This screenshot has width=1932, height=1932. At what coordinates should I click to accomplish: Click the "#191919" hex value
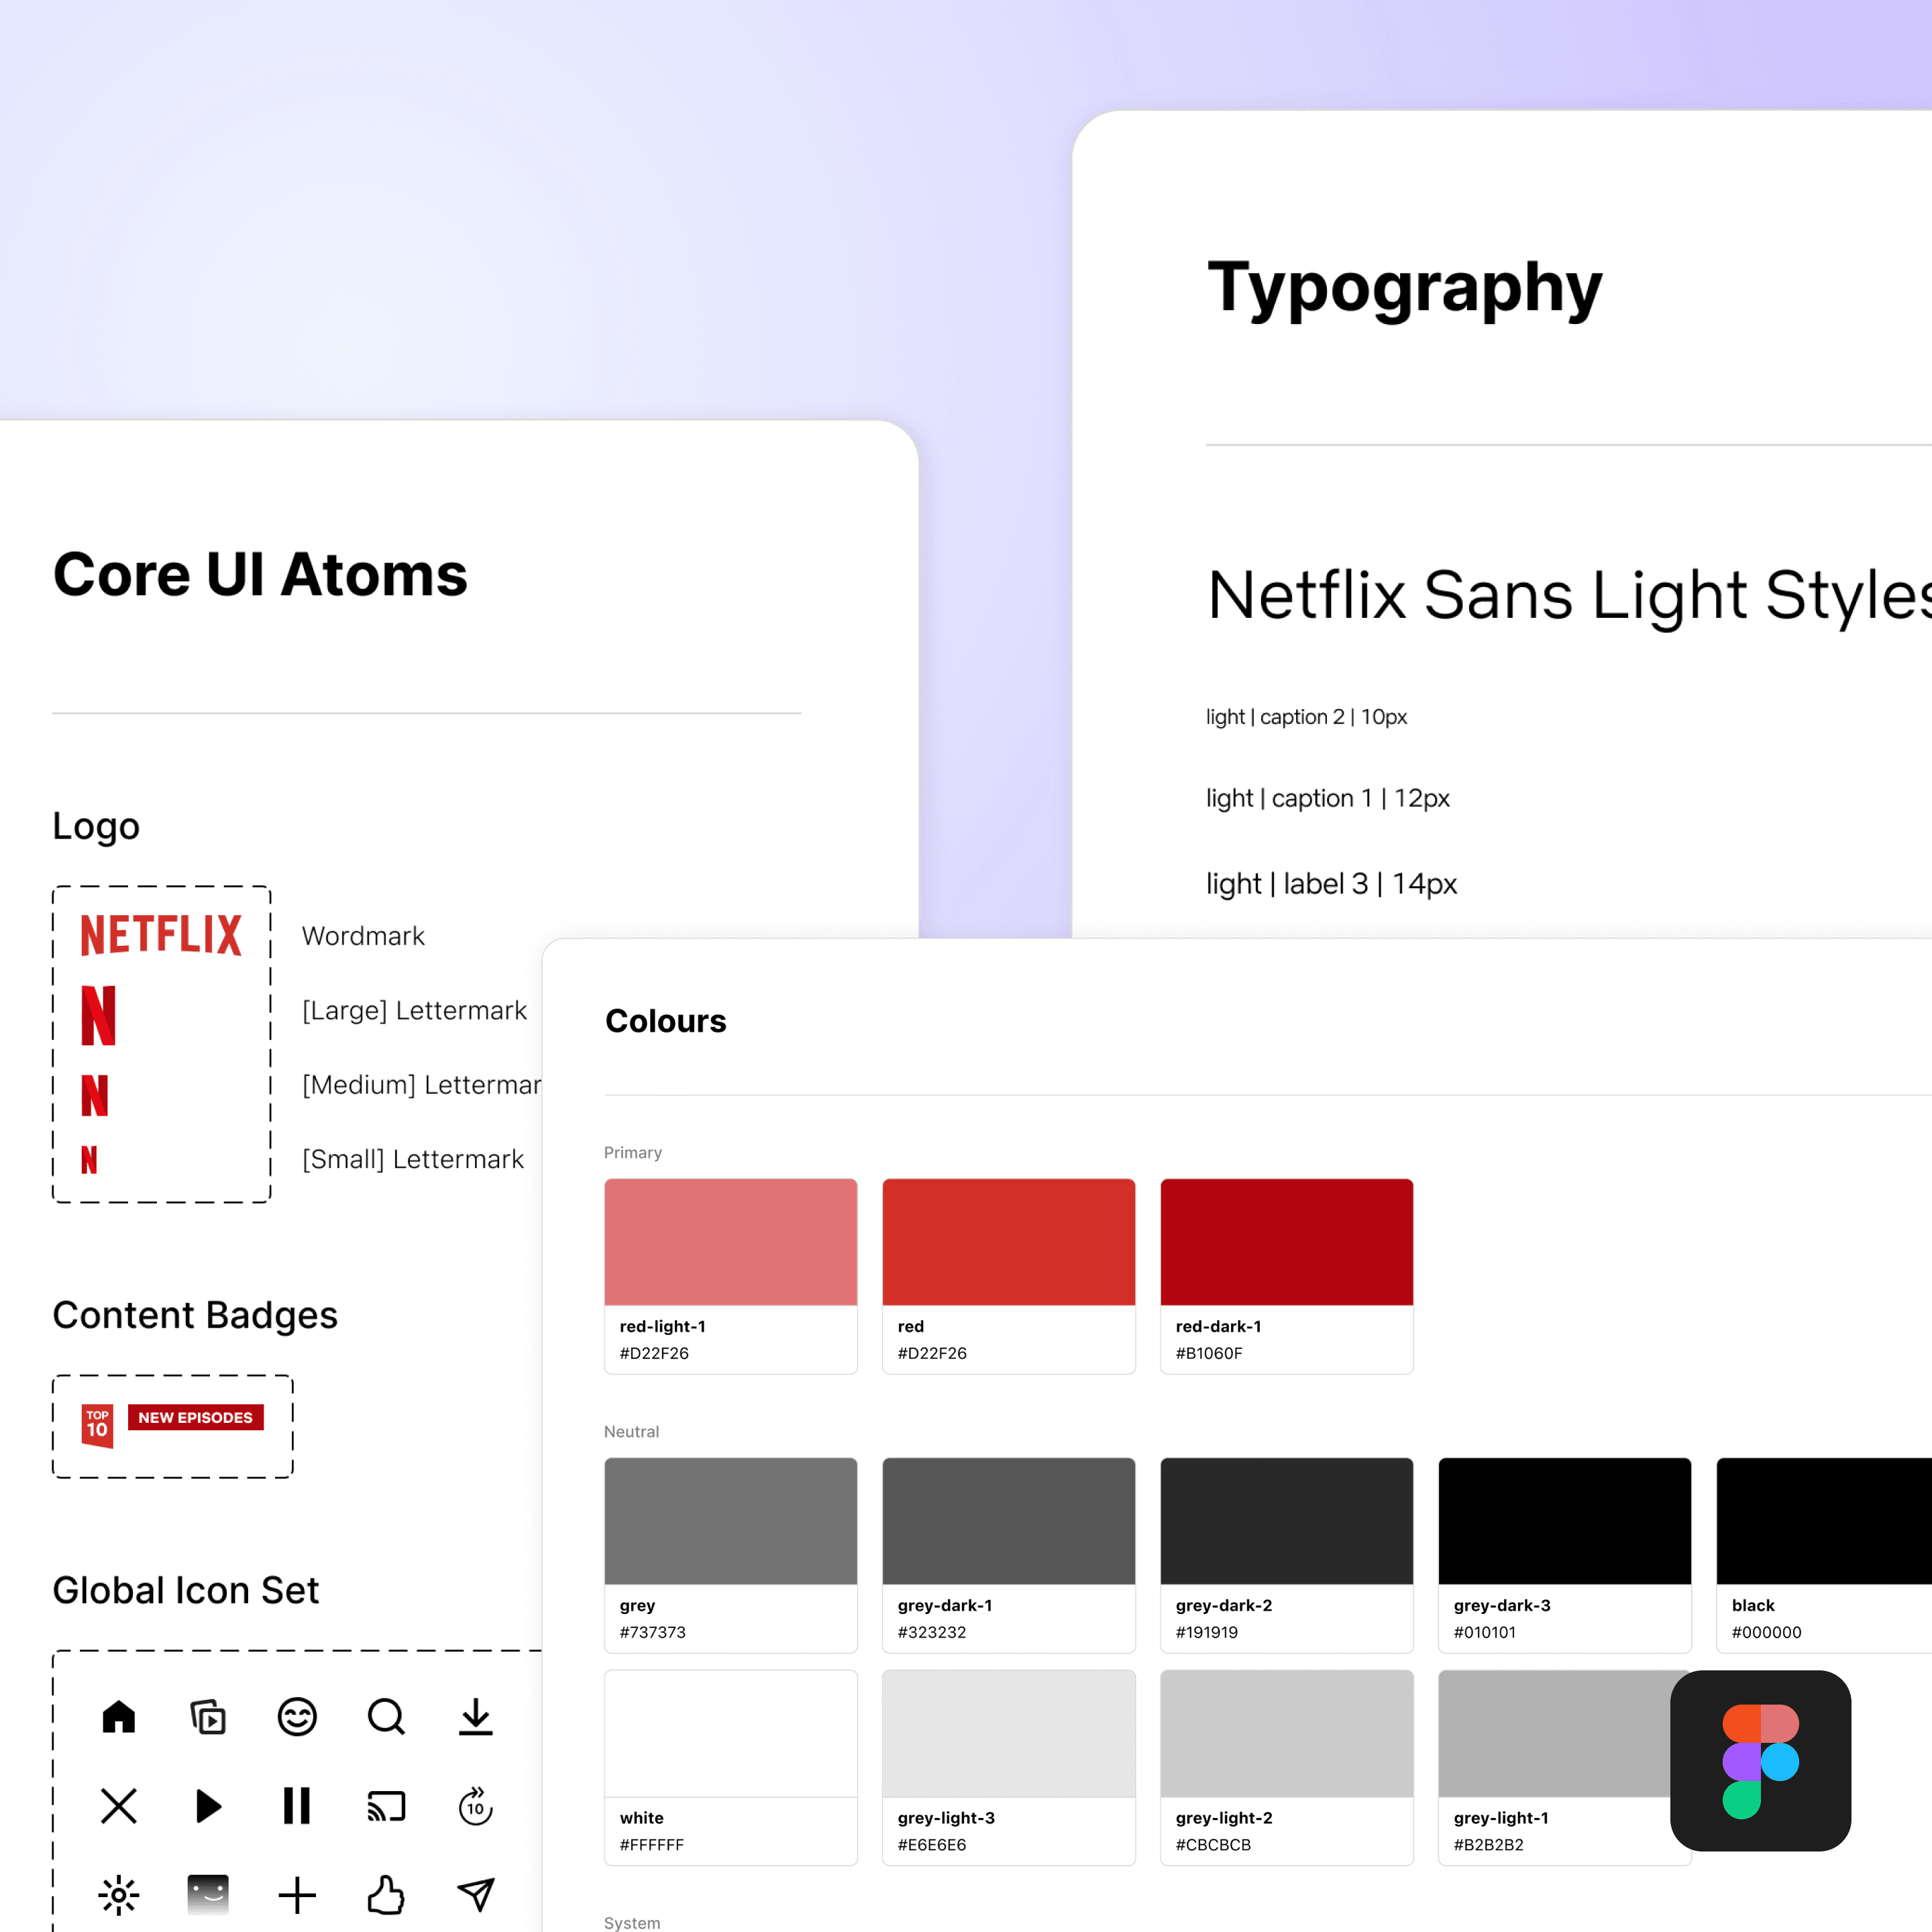pos(1207,1632)
